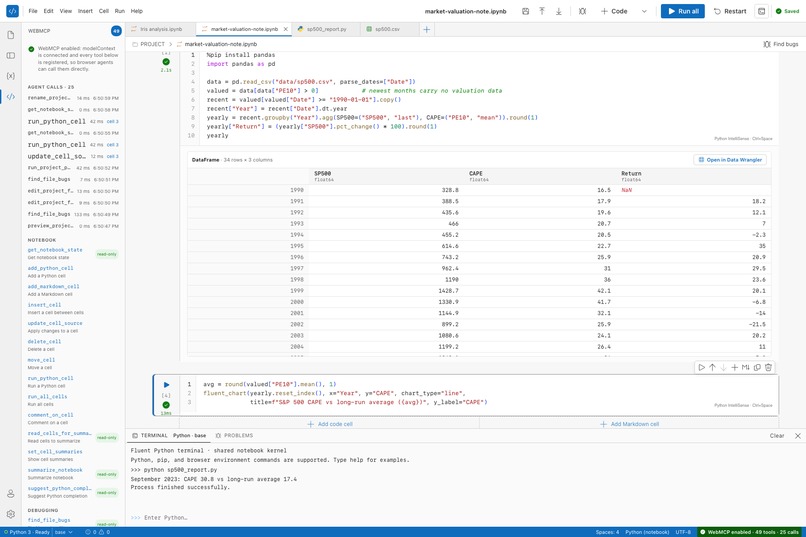
Task: Select the Terminal panel tab
Action: [169, 436]
